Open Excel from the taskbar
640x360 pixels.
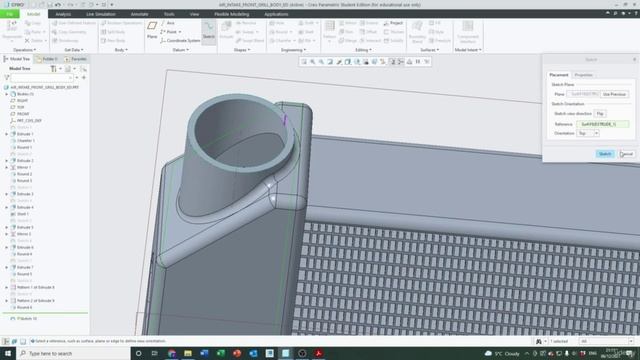(220, 353)
